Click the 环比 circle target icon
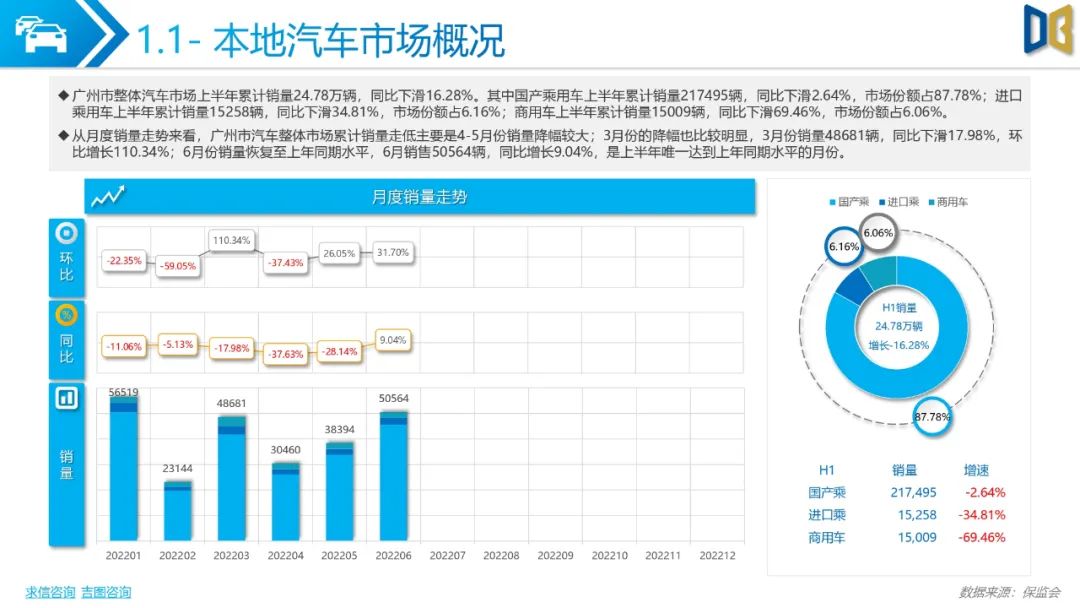1080x608 pixels. coord(66,233)
